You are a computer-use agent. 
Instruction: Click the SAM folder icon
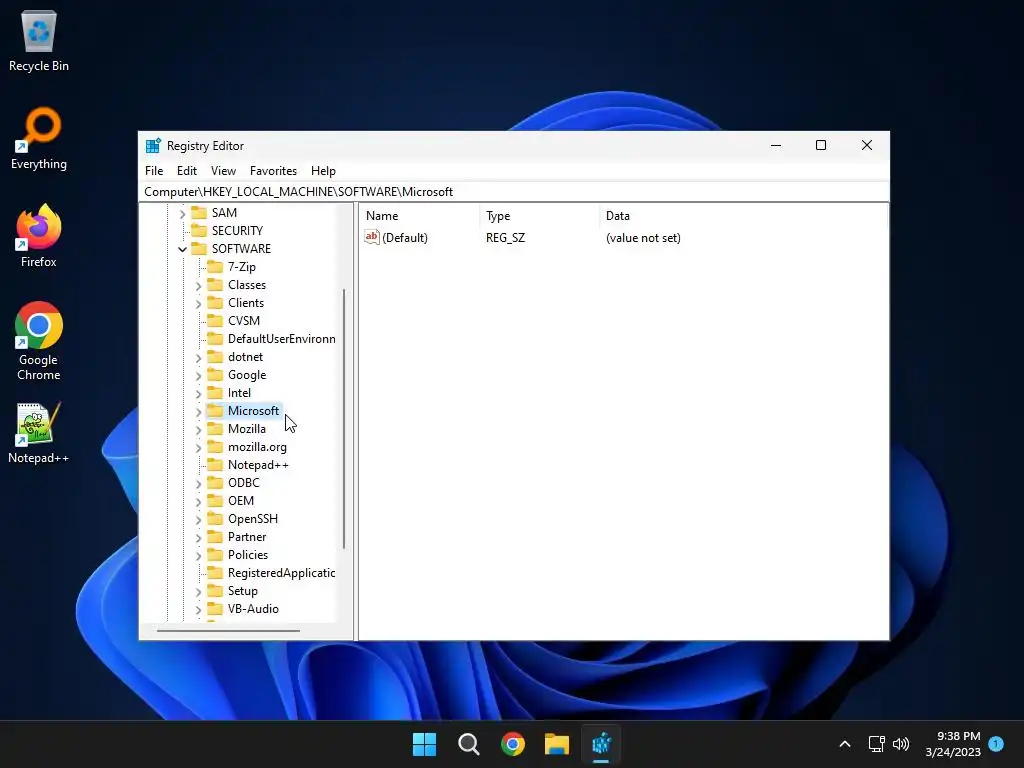(x=199, y=213)
